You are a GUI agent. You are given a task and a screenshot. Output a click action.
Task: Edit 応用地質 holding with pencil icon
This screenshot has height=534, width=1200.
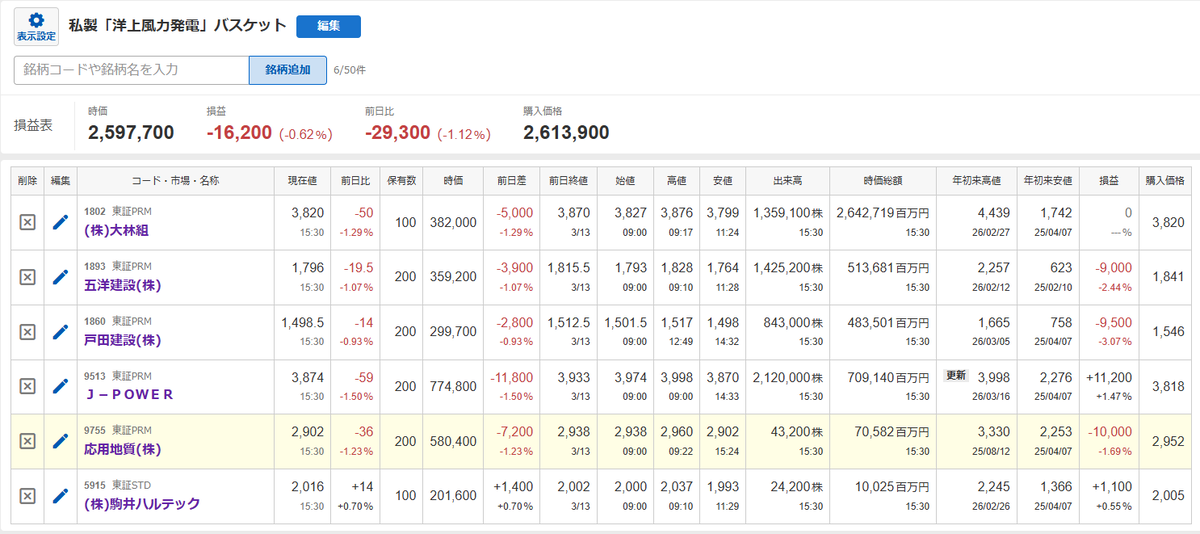pos(60,441)
